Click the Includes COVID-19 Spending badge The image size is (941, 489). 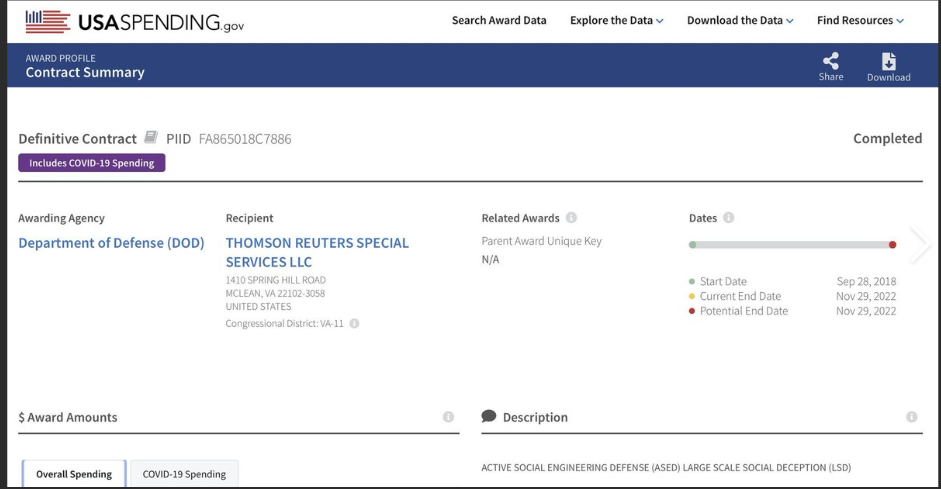[92, 163]
